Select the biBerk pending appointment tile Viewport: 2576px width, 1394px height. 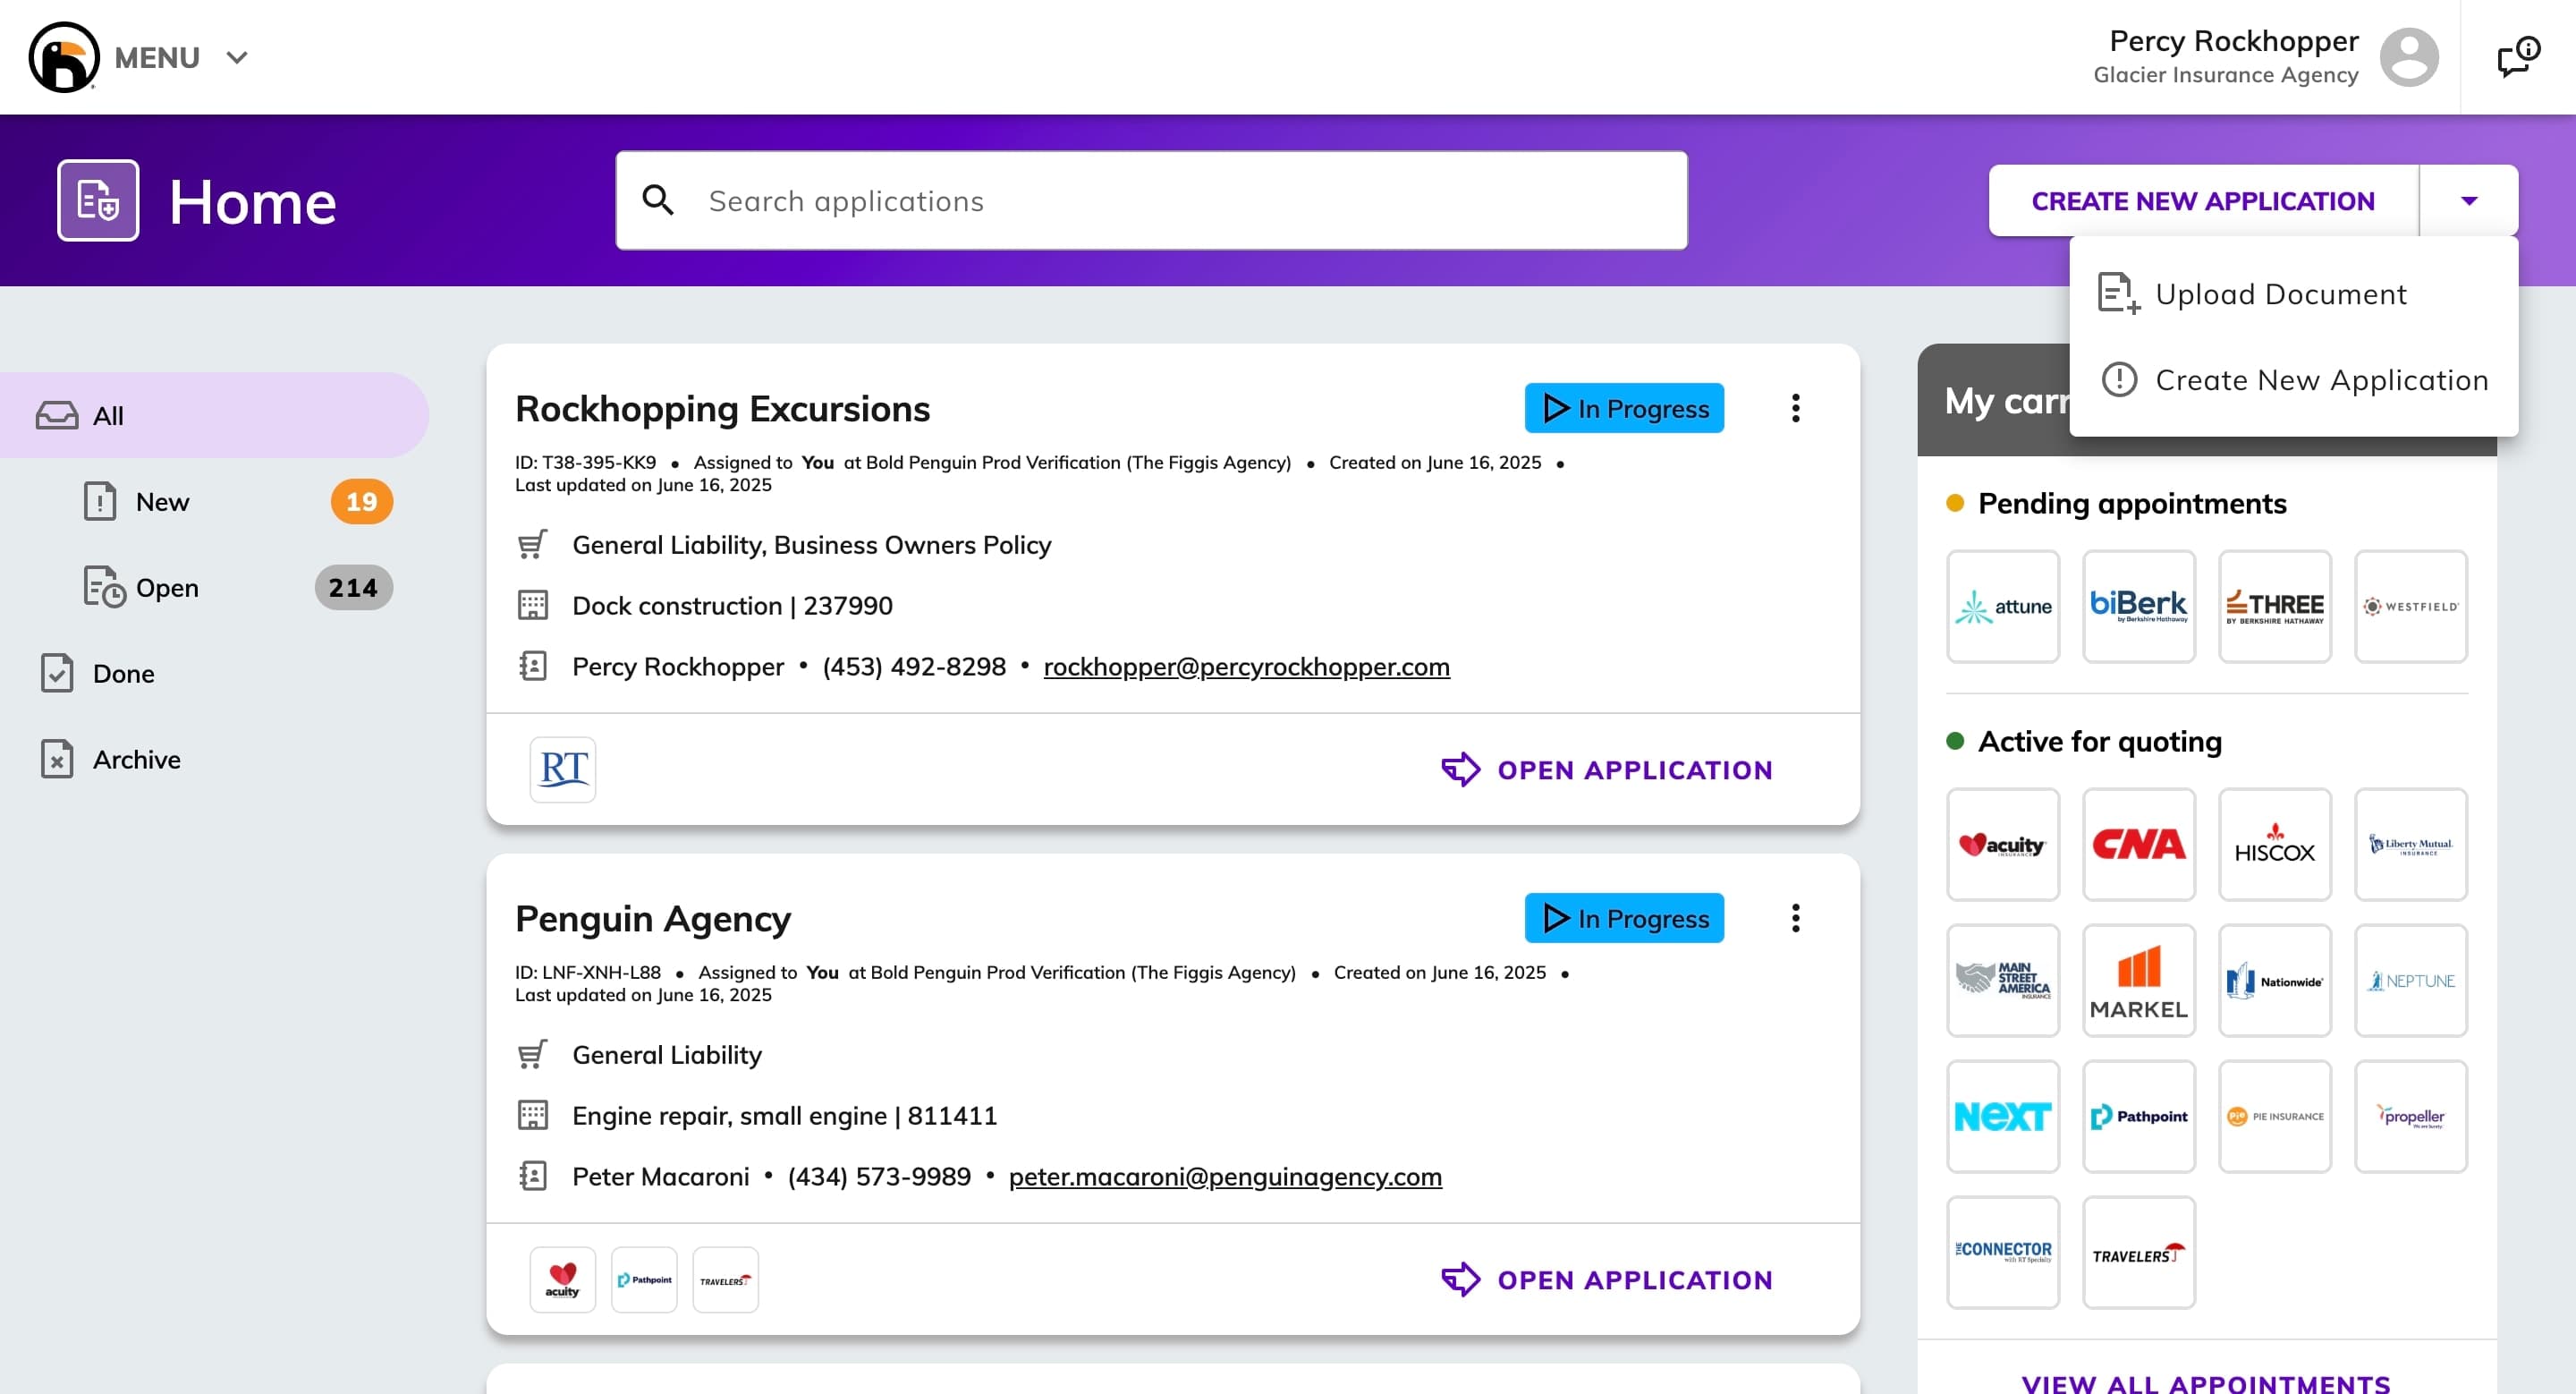(x=2139, y=606)
